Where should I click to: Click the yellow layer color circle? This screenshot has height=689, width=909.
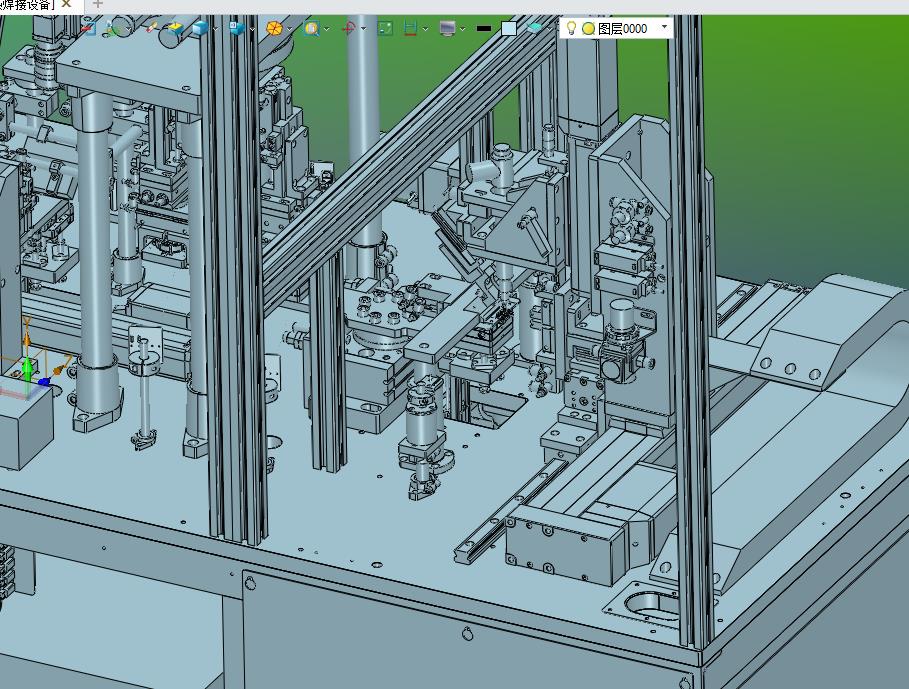point(588,28)
